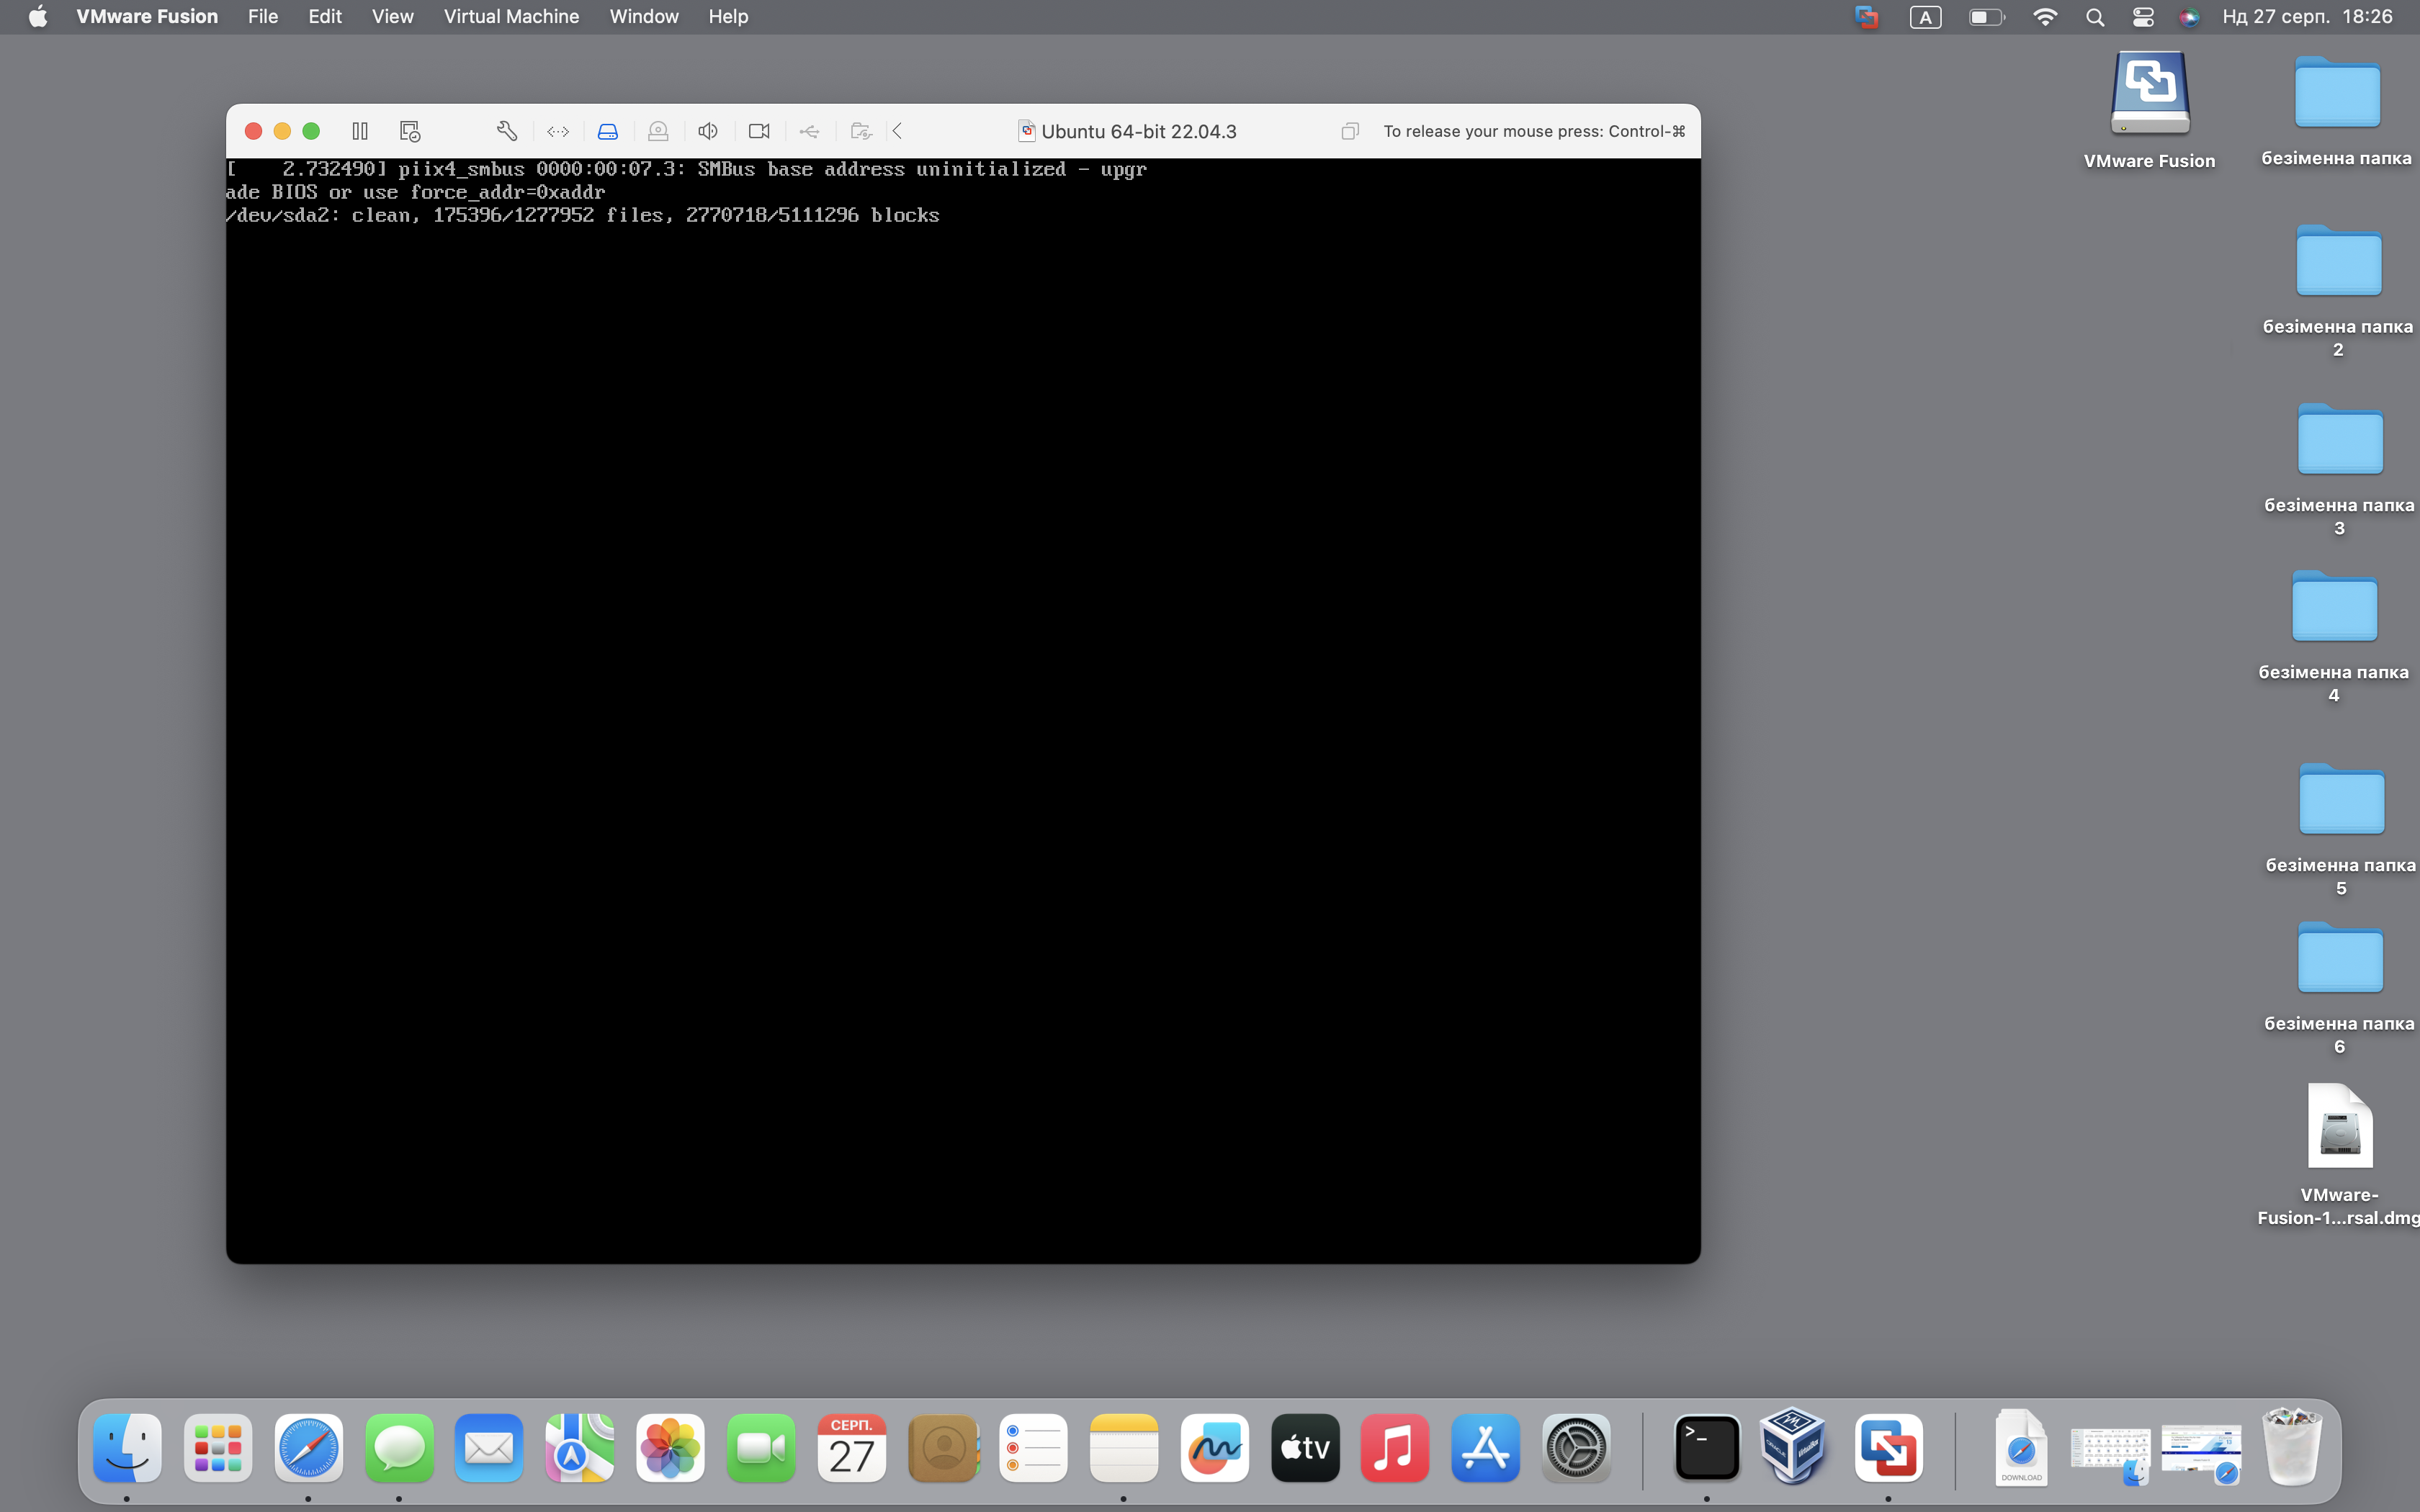The width and height of the screenshot is (2420, 1512).
Task: Click inside the Ubuntu VM console screen
Action: (x=963, y=710)
